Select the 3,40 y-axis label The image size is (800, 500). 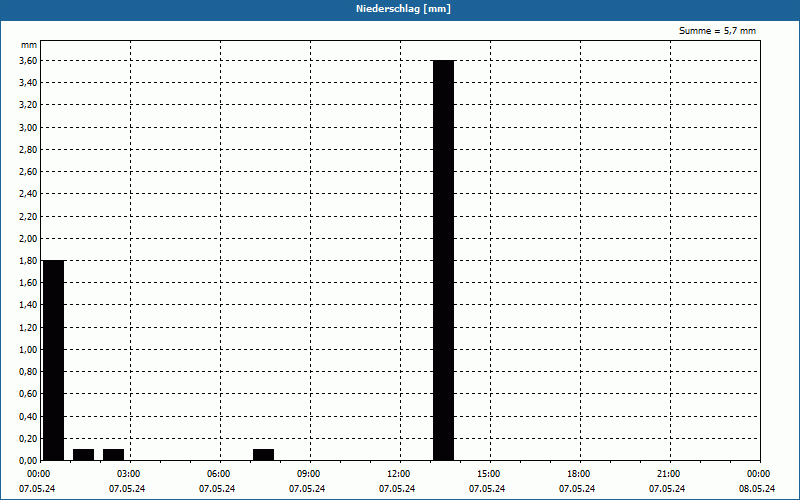coord(28,83)
